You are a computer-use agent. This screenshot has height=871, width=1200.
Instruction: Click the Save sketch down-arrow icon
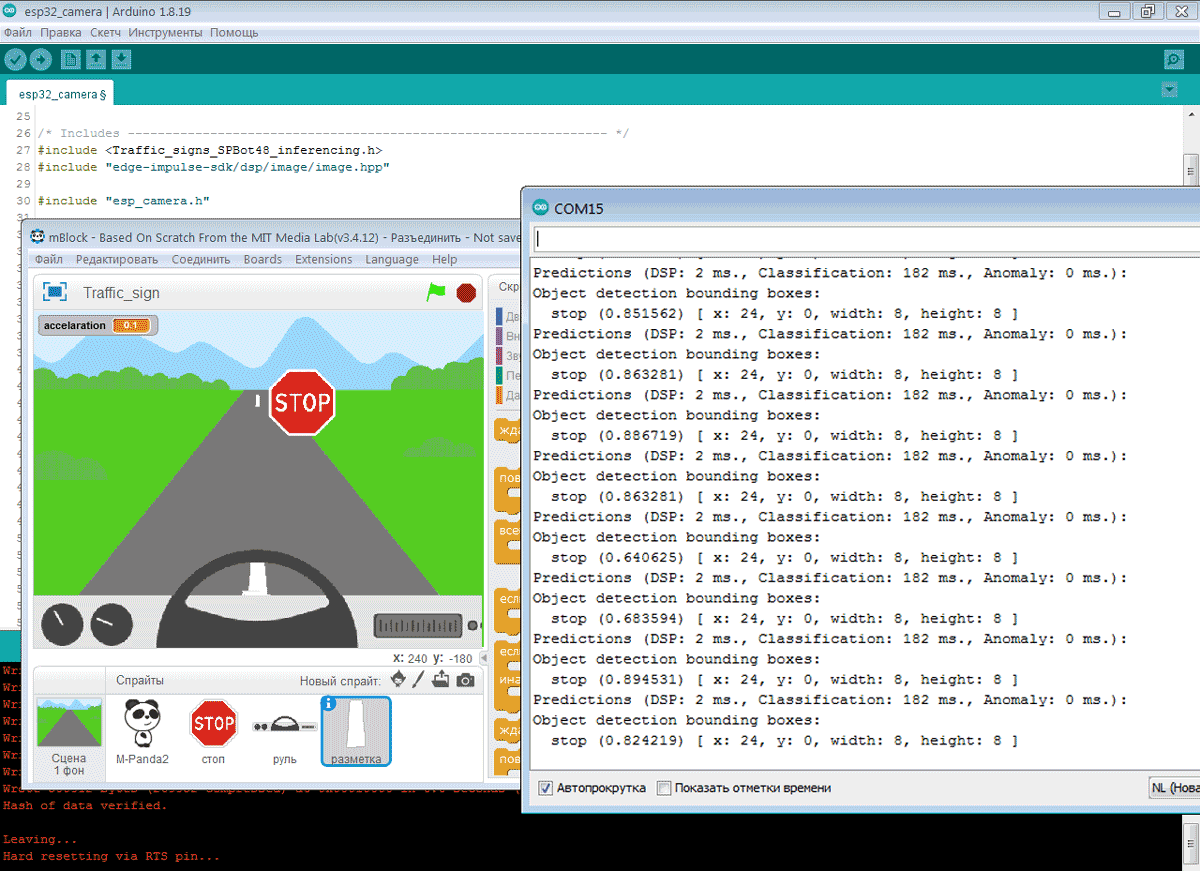tap(122, 60)
